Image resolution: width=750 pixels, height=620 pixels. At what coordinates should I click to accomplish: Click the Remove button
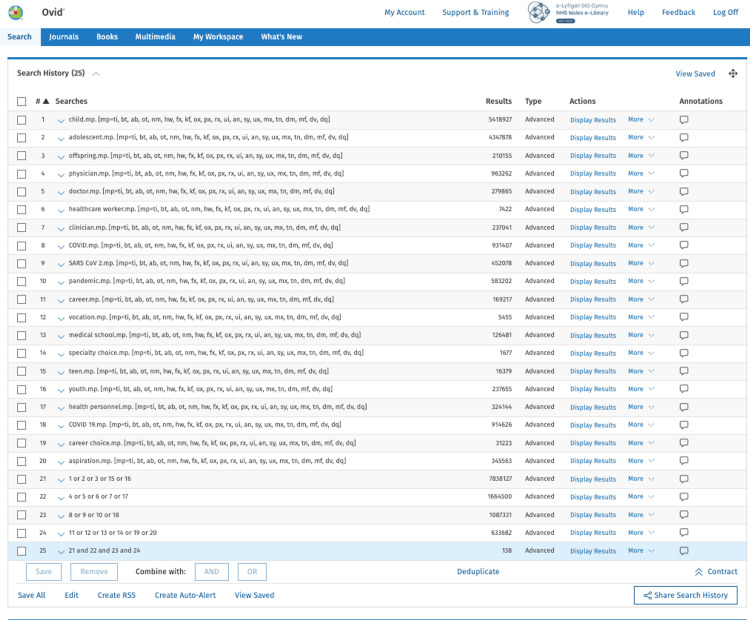[x=94, y=572]
